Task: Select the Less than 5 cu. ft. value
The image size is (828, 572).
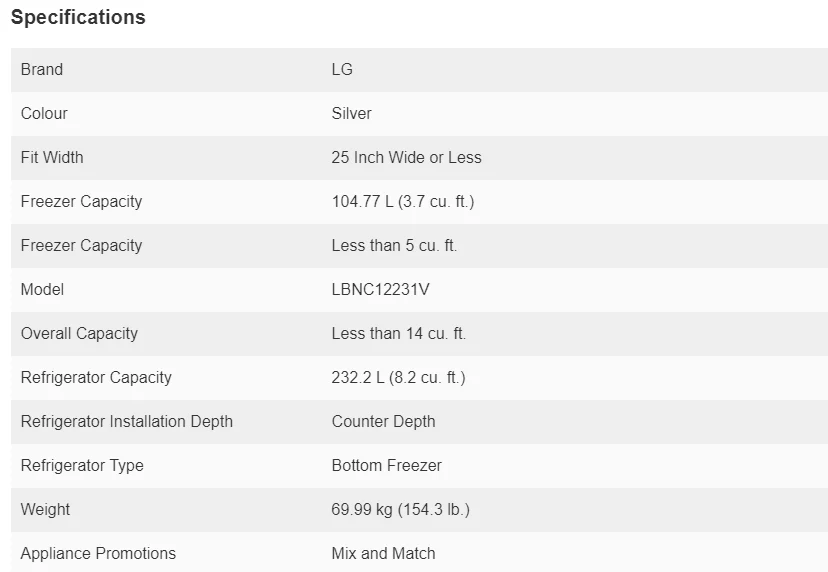Action: coord(394,246)
